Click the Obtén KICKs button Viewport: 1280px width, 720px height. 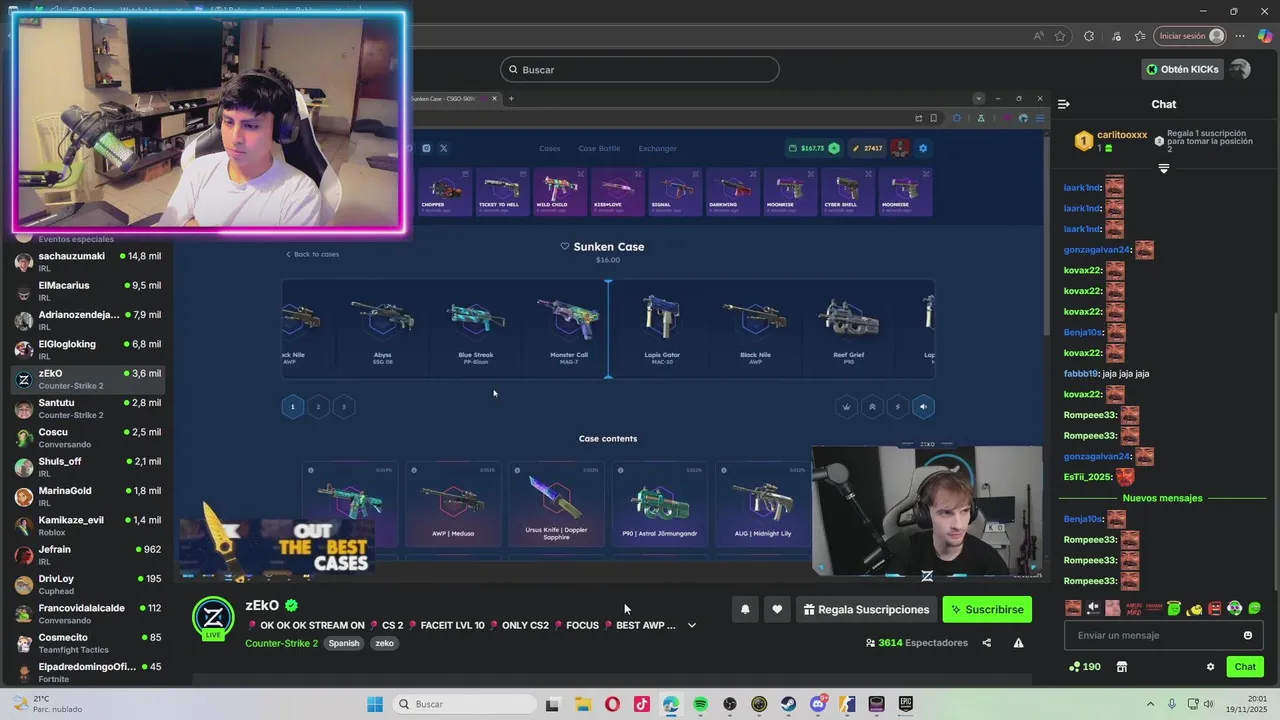coord(1182,69)
